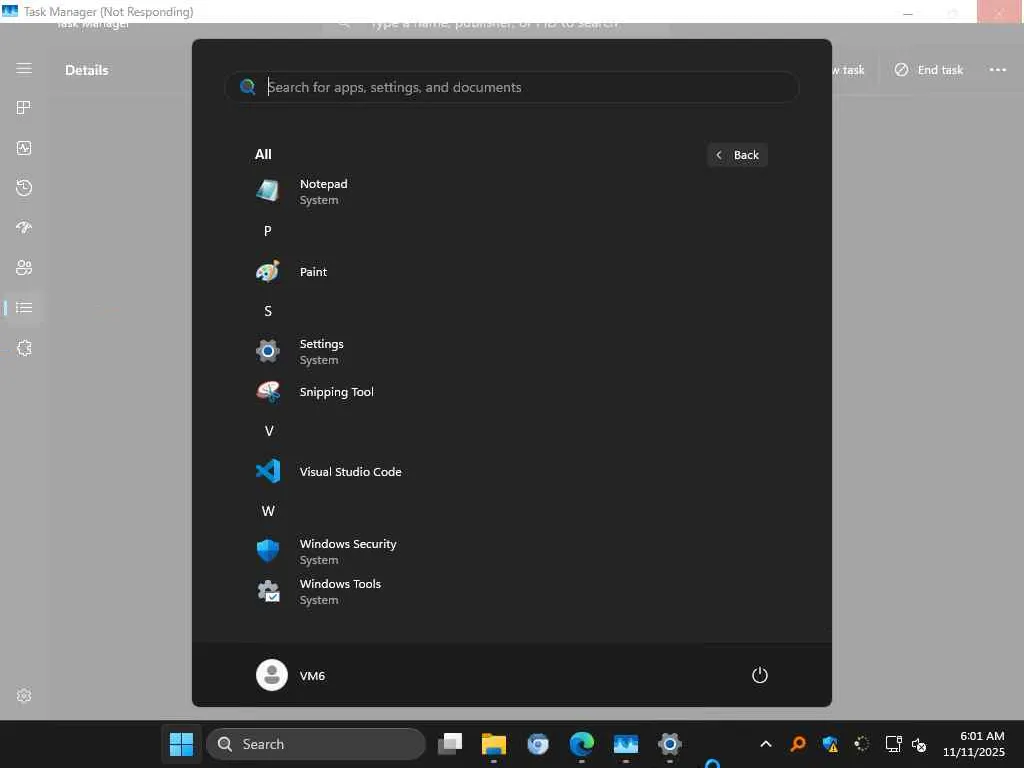
Task: Click the taskbar Search box
Action: point(316,744)
